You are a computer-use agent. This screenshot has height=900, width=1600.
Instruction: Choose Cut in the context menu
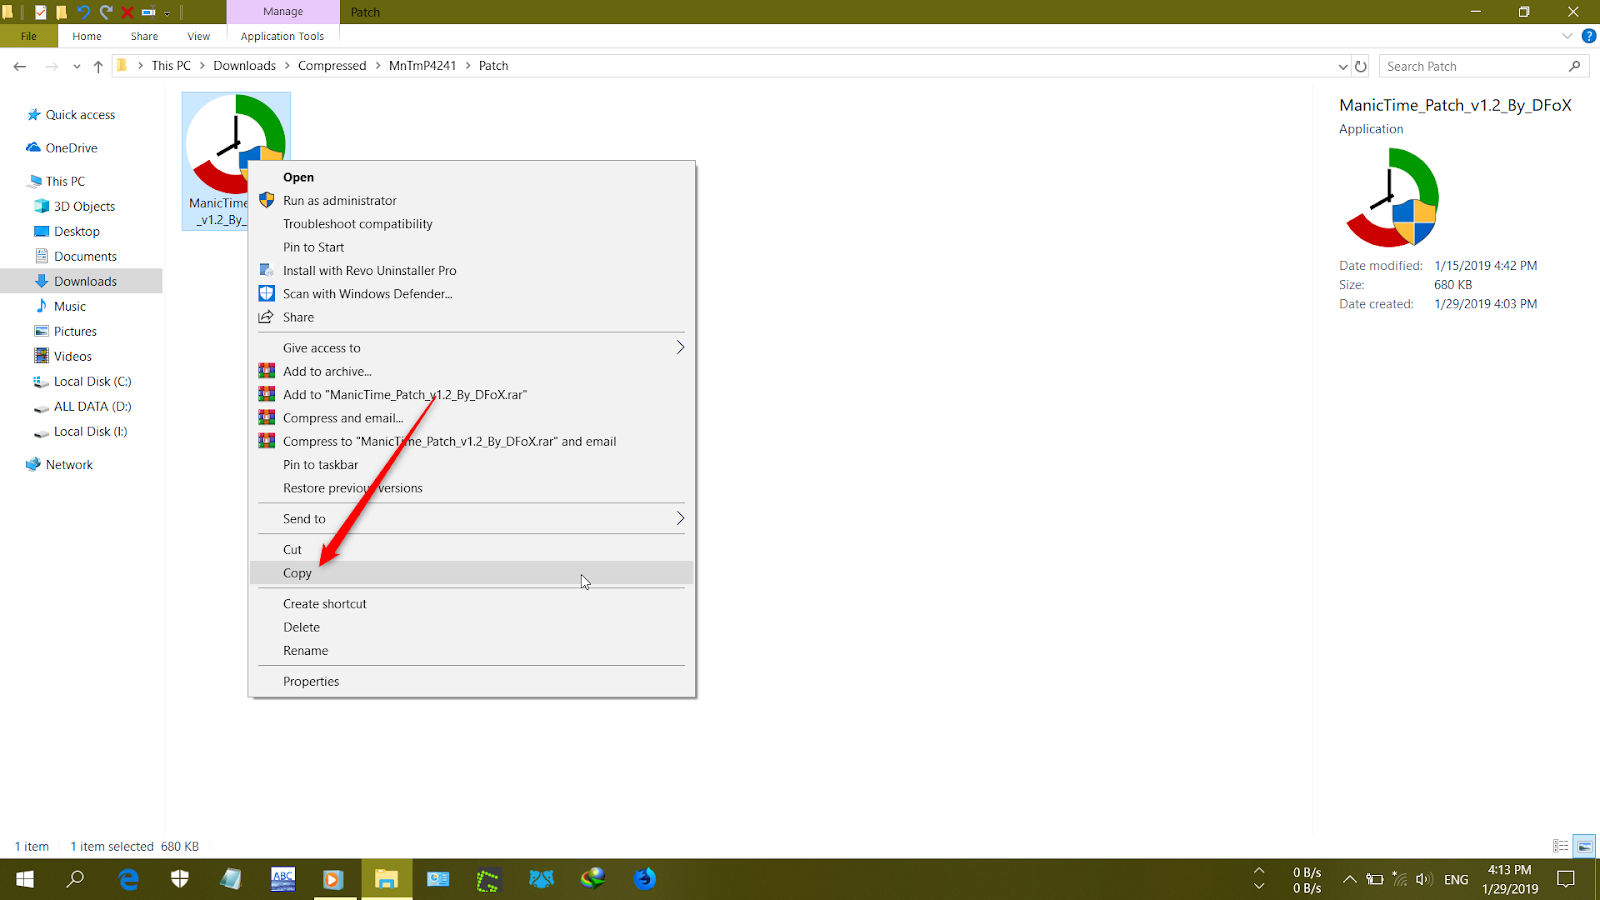point(471,550)
